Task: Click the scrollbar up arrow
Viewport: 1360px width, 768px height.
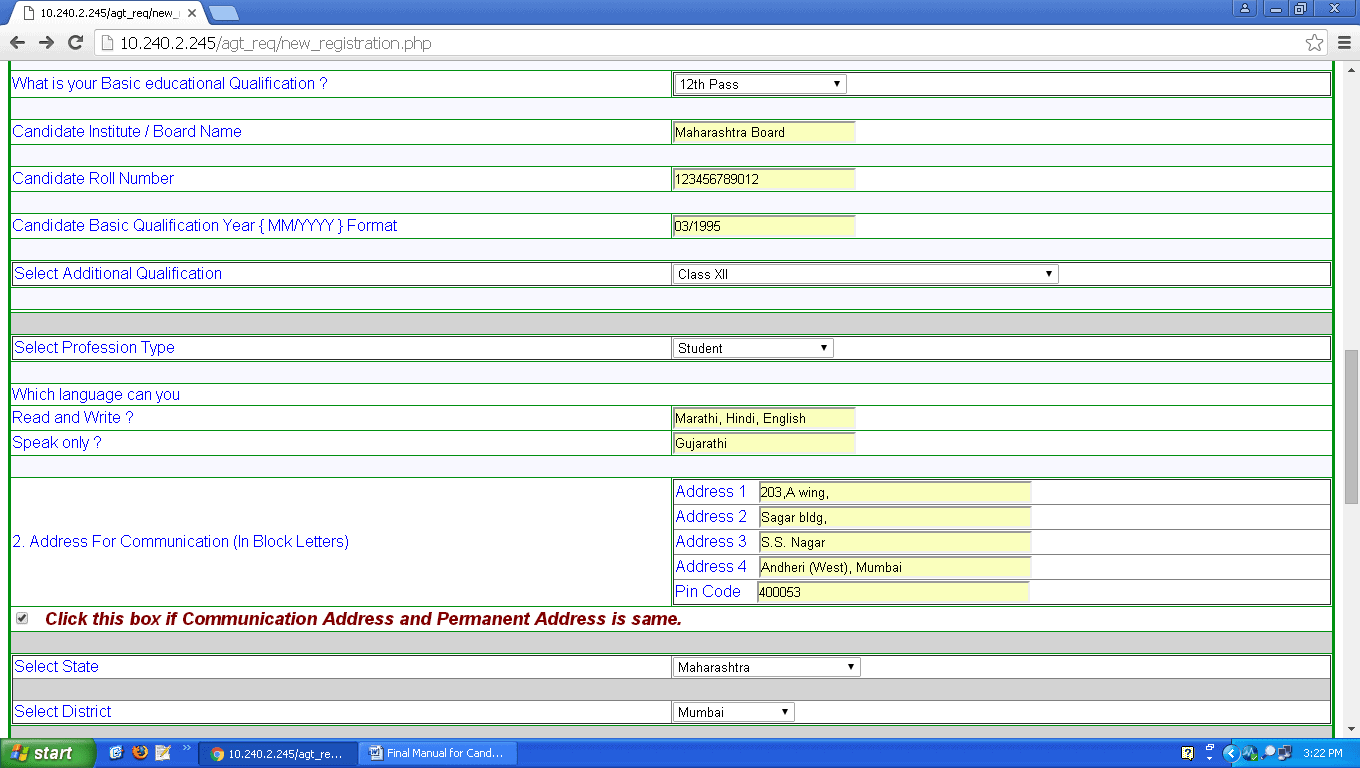Action: click(1351, 72)
